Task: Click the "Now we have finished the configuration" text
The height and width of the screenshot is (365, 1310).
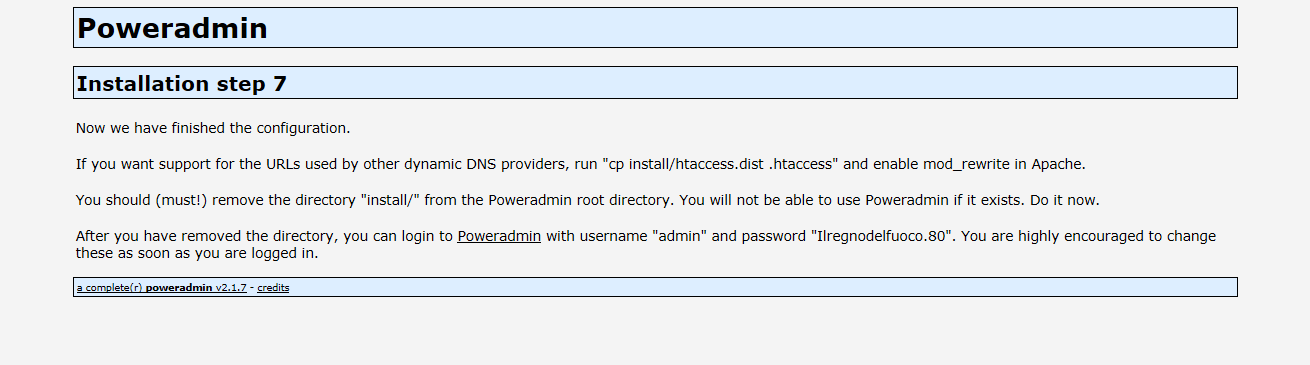Action: [x=213, y=129]
